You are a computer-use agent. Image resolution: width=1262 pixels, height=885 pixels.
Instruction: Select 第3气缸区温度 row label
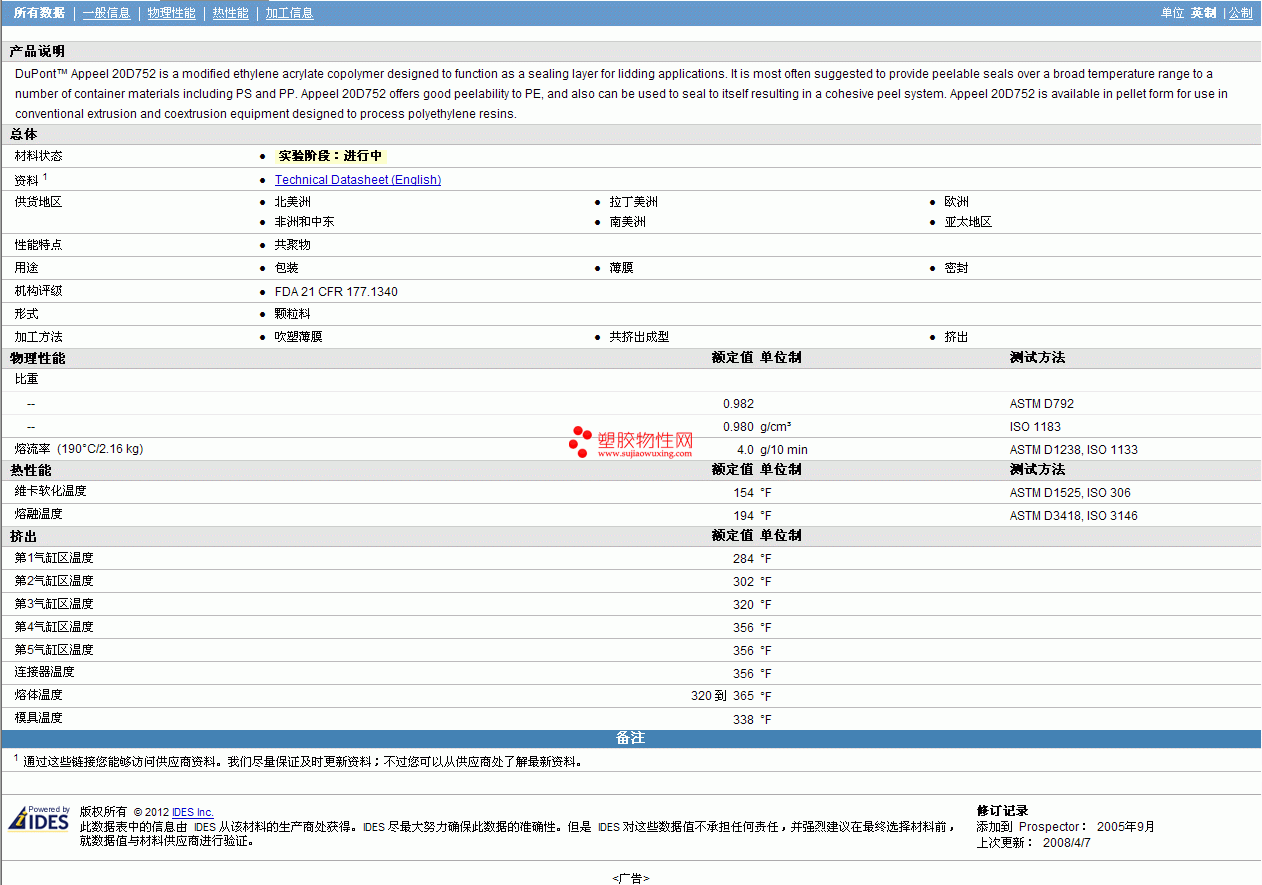click(54, 604)
